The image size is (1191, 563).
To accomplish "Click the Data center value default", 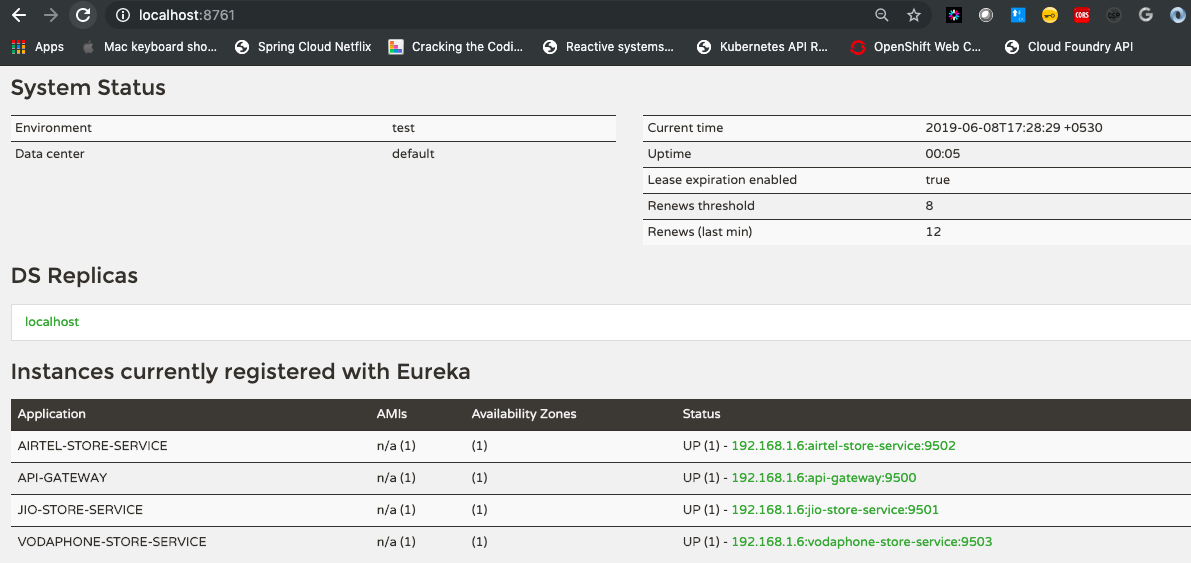I will coord(413,153).
